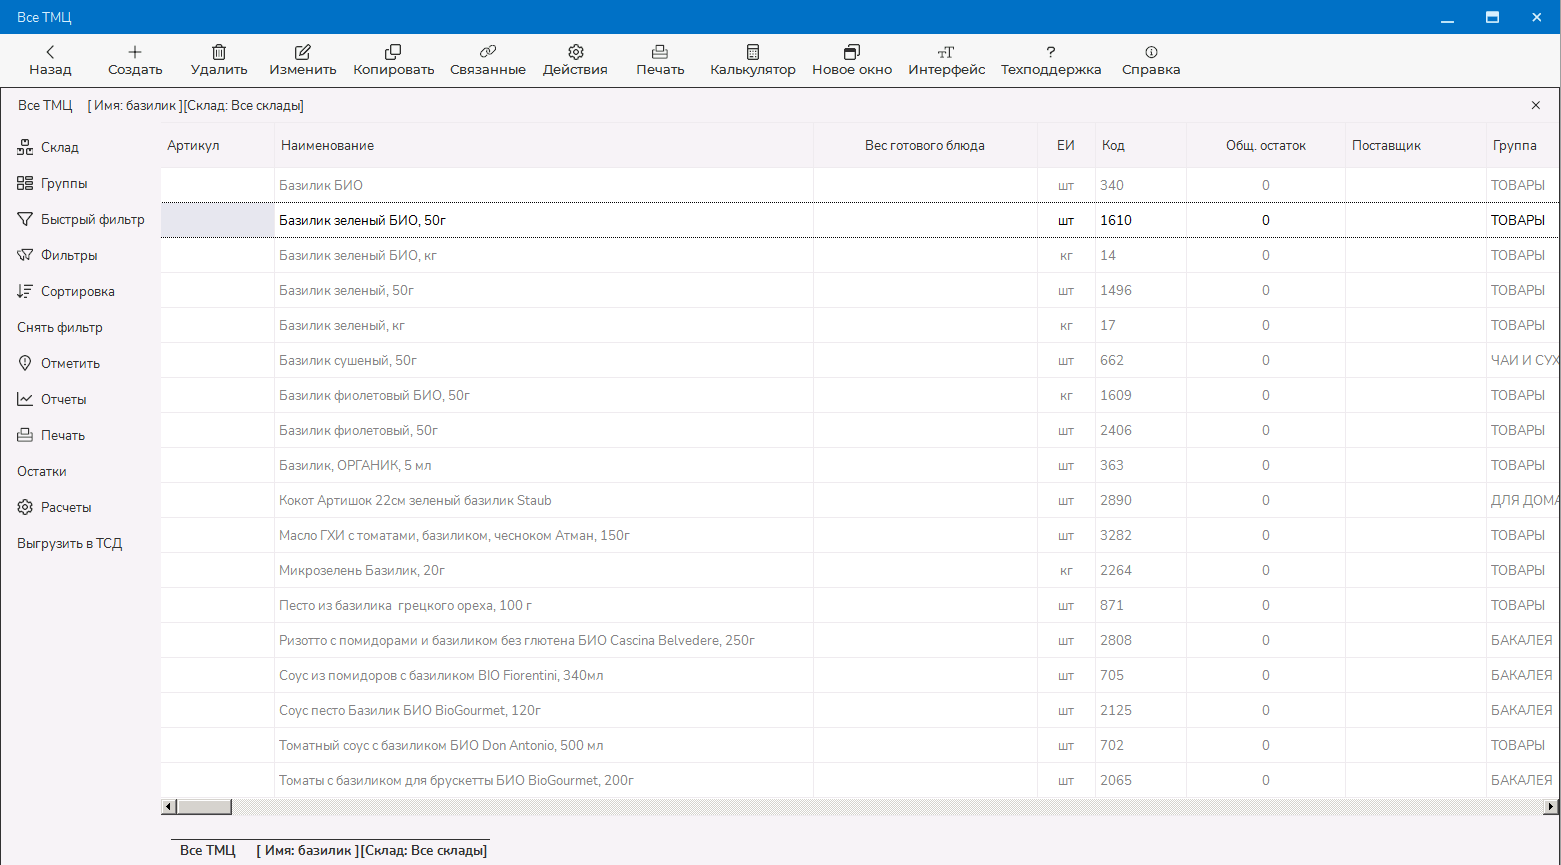Click code cell 2890
Viewport: 1561px width, 865px height.
(x=1140, y=500)
